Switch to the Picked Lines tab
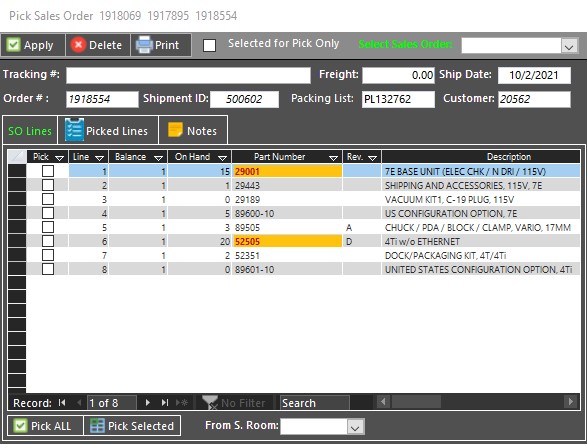Viewport: 587px width, 444px height. pyautogui.click(x=107, y=131)
